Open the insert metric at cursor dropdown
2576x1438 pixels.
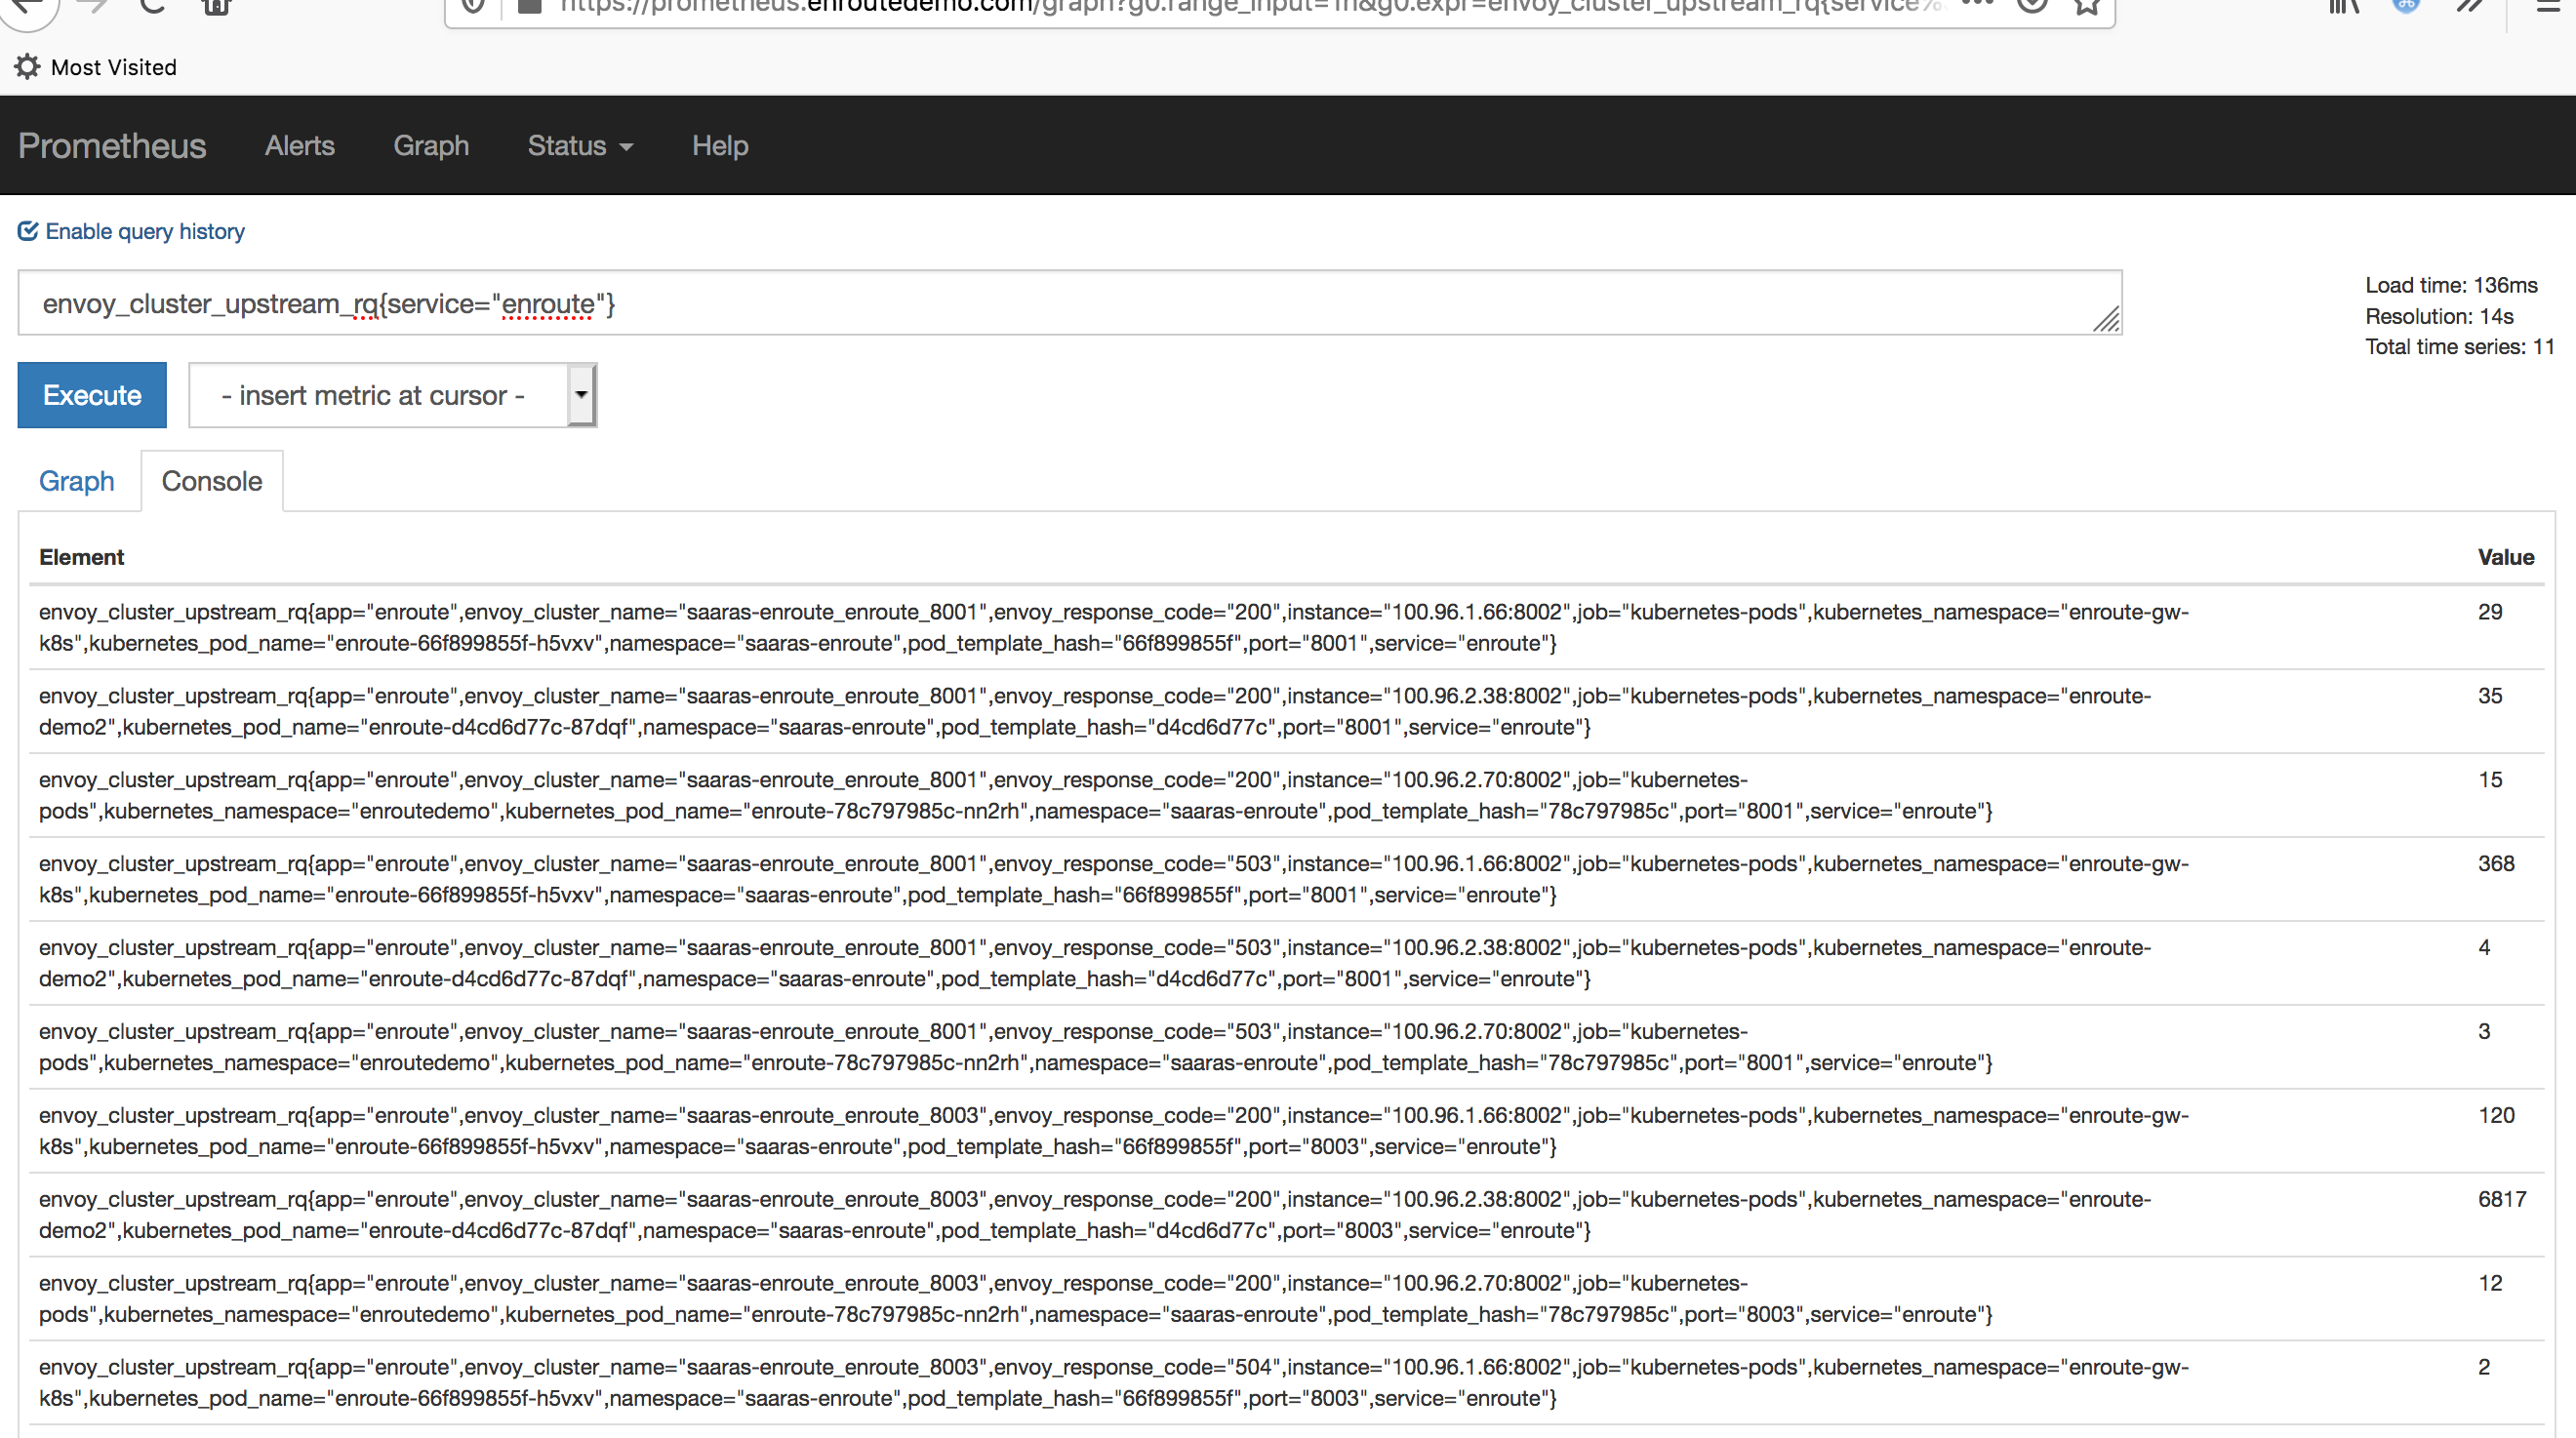(392, 395)
